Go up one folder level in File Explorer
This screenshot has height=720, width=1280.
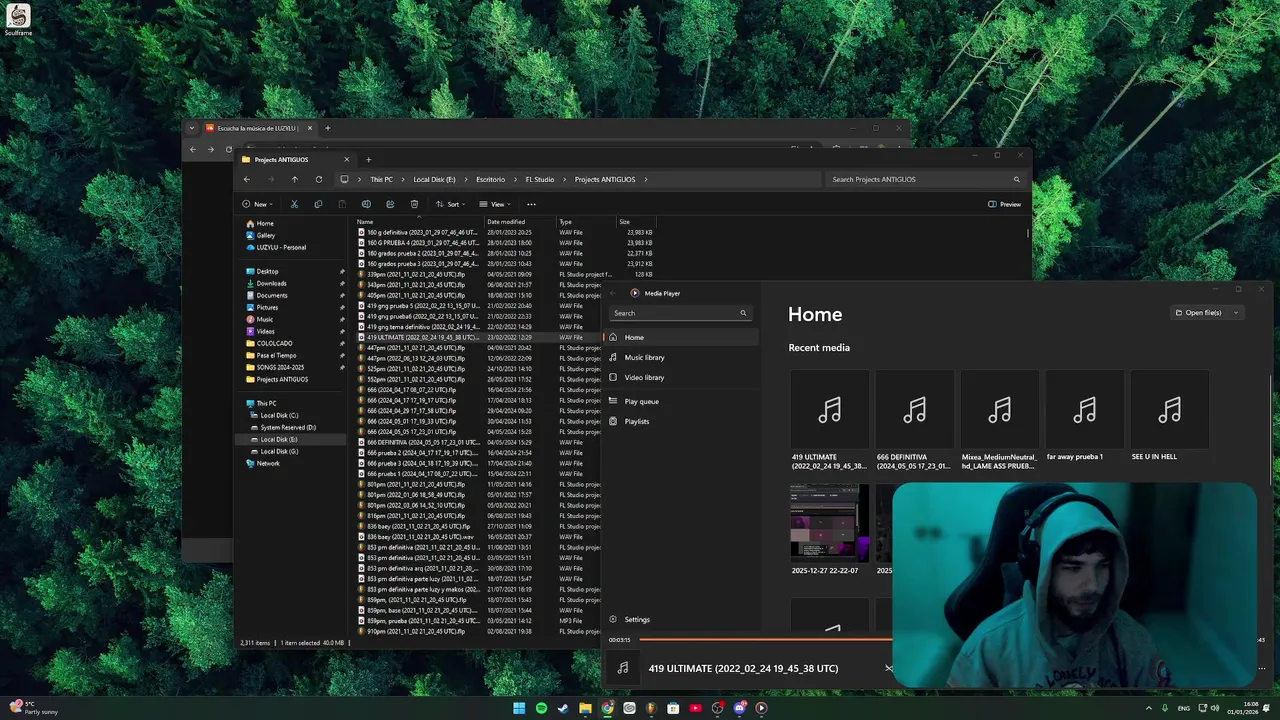click(294, 179)
